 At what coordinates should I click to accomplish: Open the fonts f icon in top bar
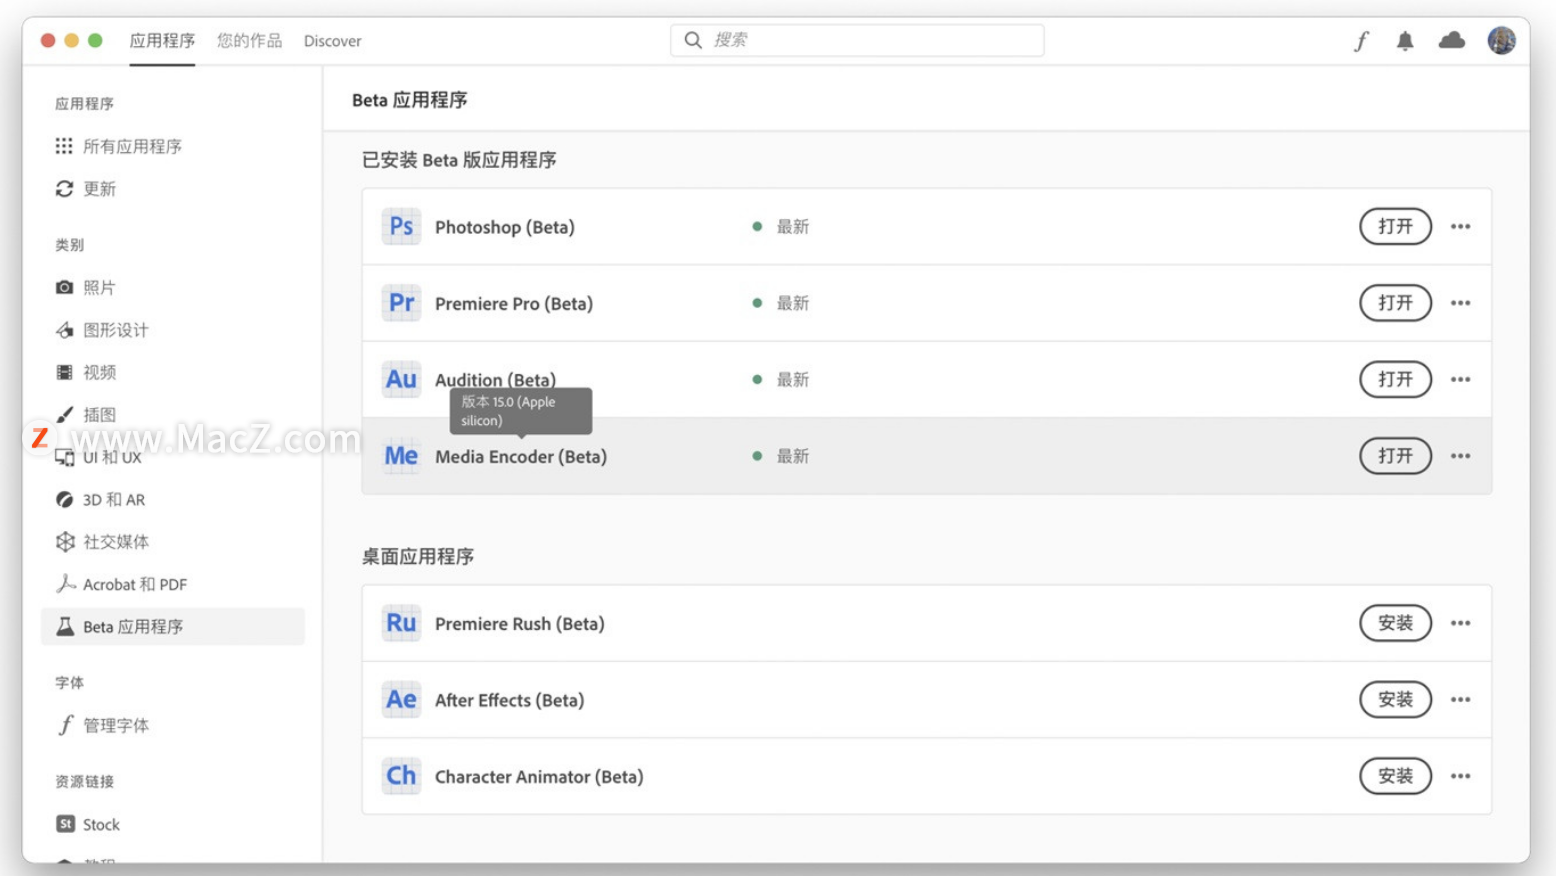point(1361,41)
